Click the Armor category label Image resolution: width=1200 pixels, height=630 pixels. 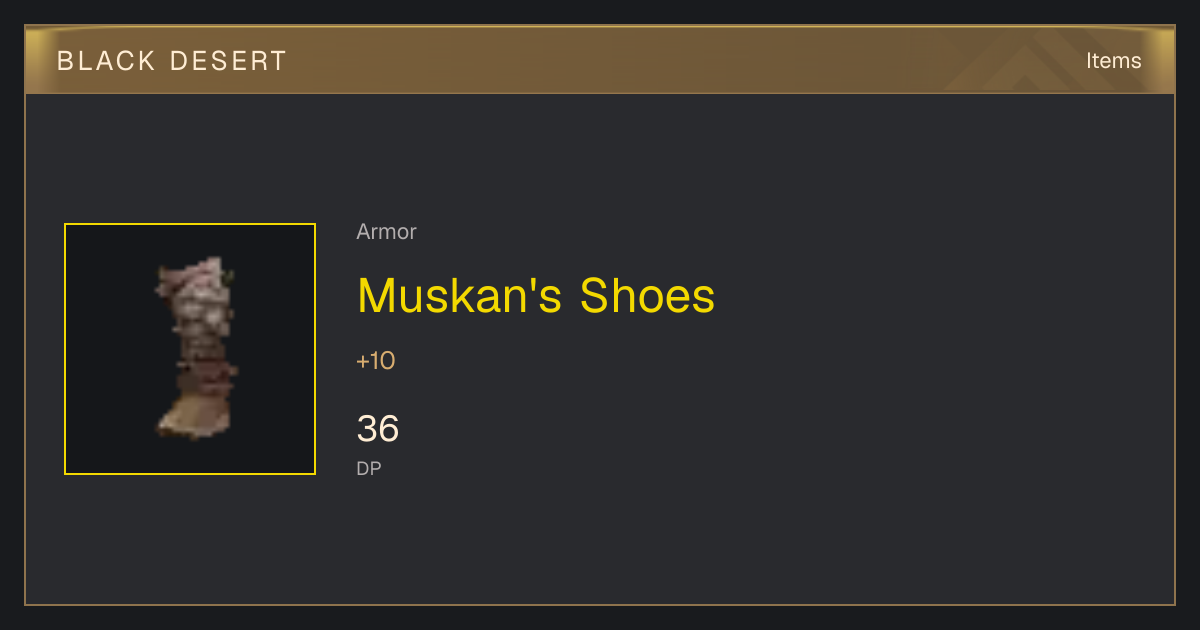coord(386,232)
